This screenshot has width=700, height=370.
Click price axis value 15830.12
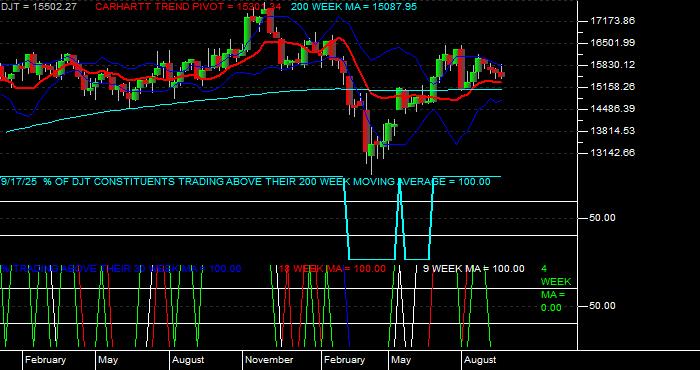click(x=612, y=65)
